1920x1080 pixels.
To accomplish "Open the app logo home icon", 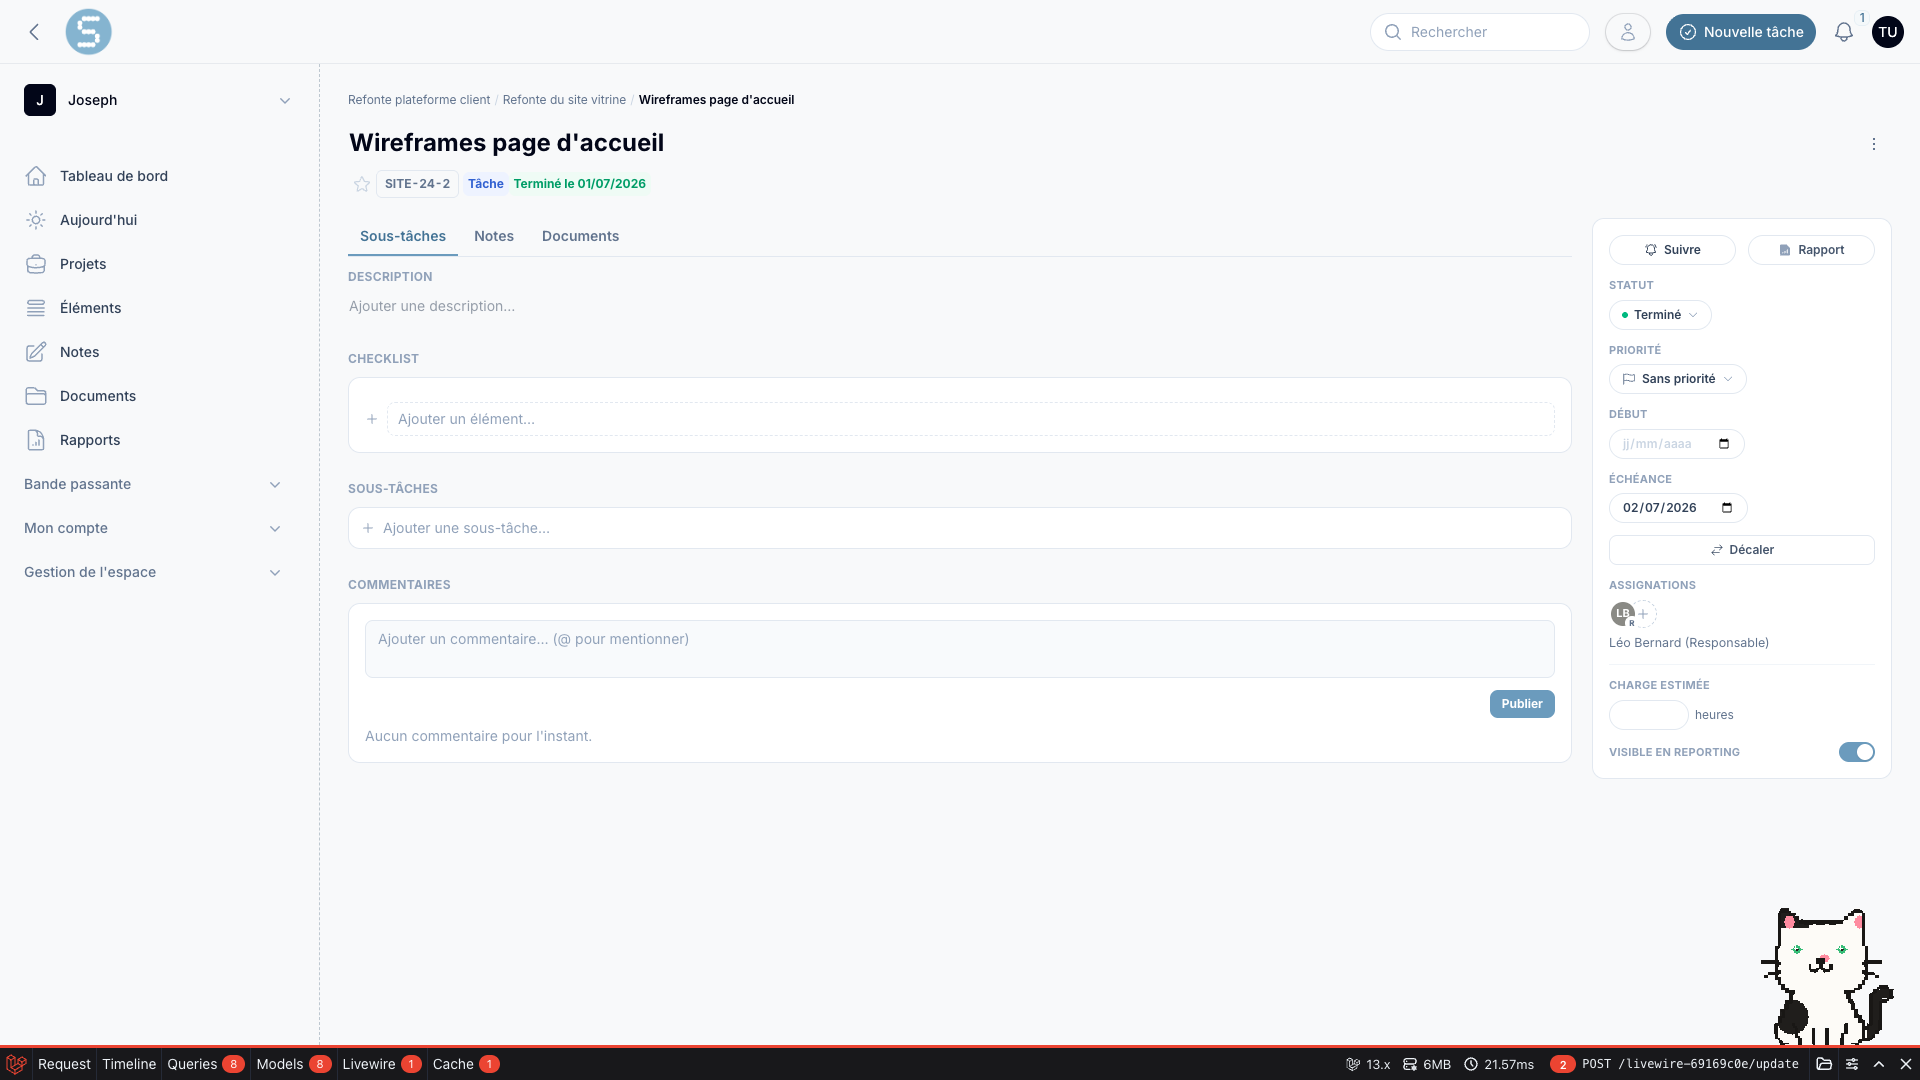I will [88, 32].
